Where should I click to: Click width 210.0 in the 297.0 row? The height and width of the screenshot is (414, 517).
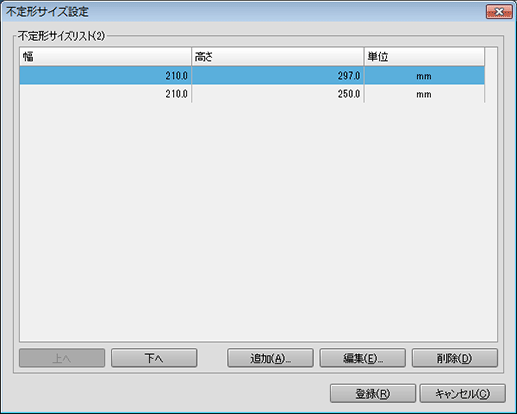(176, 76)
